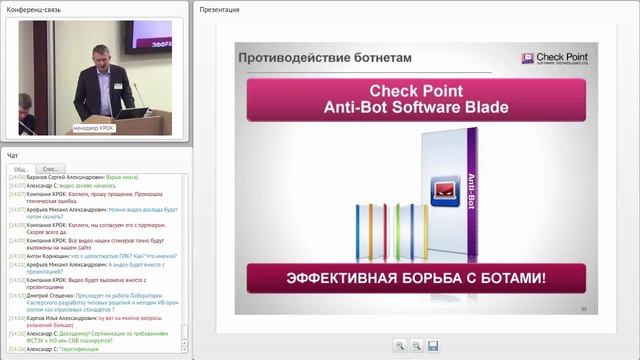Click the 14:20 Александр С message about Сертификация

89,337
